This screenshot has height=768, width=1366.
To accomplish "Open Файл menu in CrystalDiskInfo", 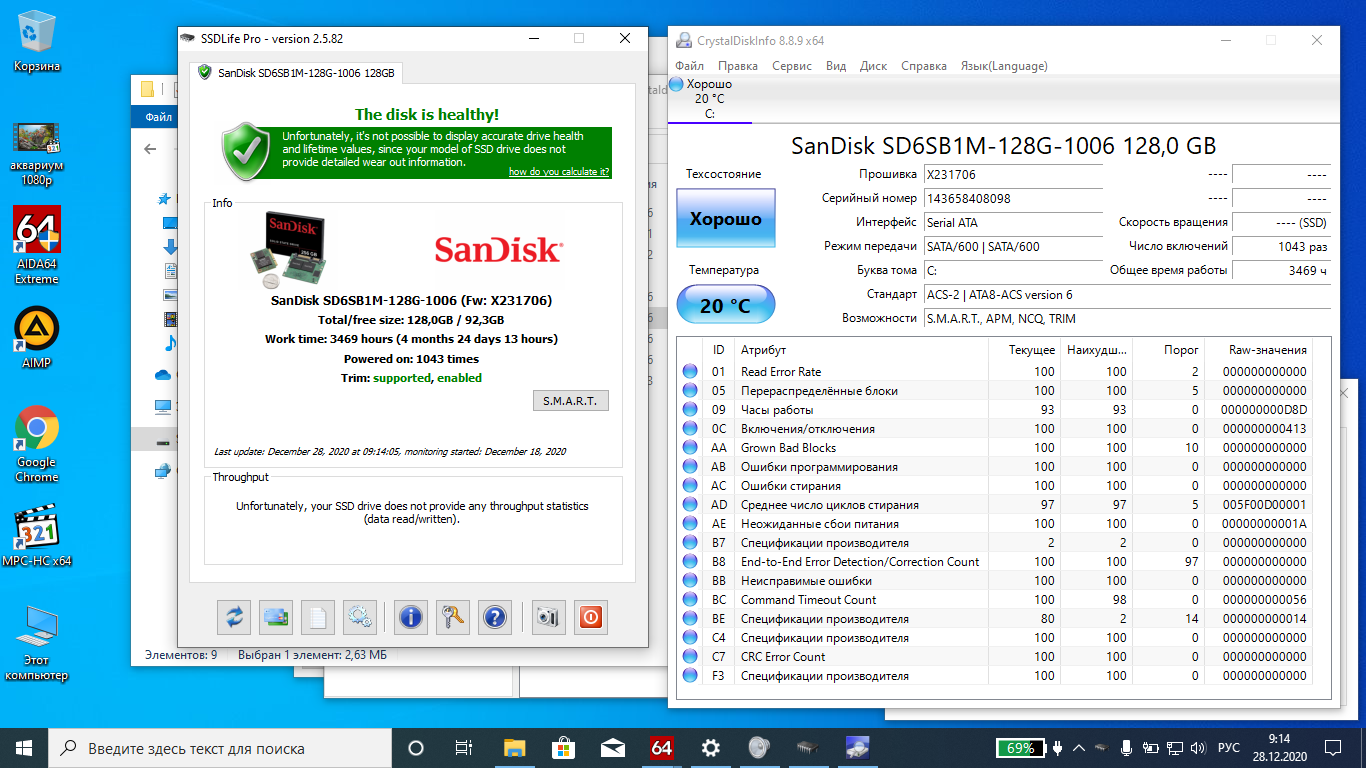I will 689,66.
